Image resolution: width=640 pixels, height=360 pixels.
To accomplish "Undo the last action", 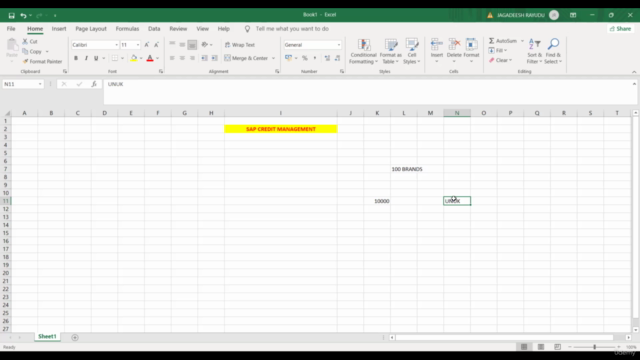I will point(23,16).
